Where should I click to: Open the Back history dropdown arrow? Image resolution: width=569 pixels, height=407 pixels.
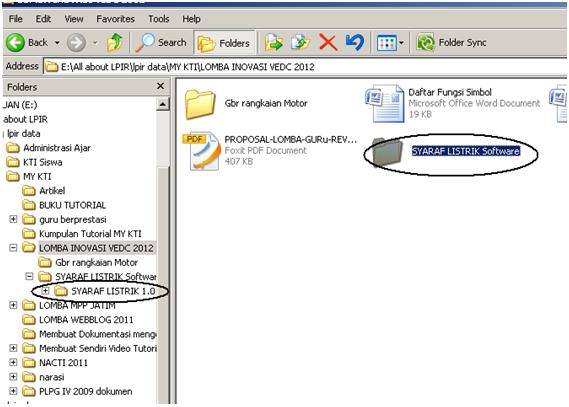tap(57, 42)
